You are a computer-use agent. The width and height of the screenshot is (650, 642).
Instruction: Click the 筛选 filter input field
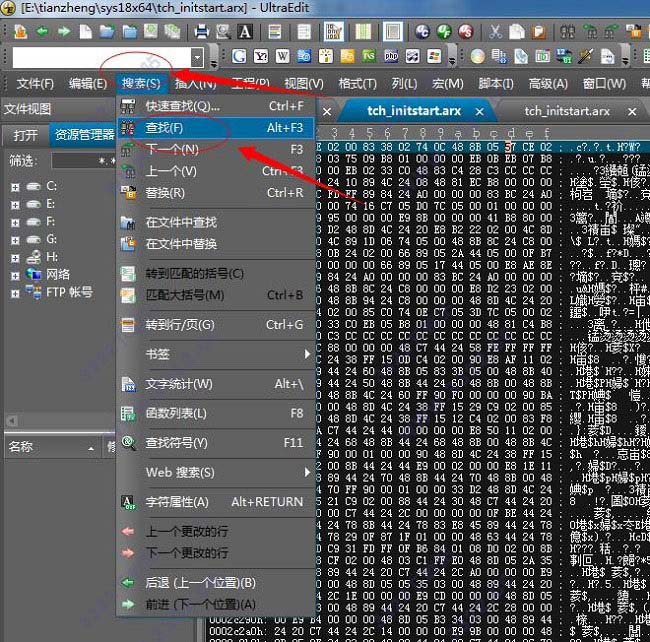[x=84, y=161]
